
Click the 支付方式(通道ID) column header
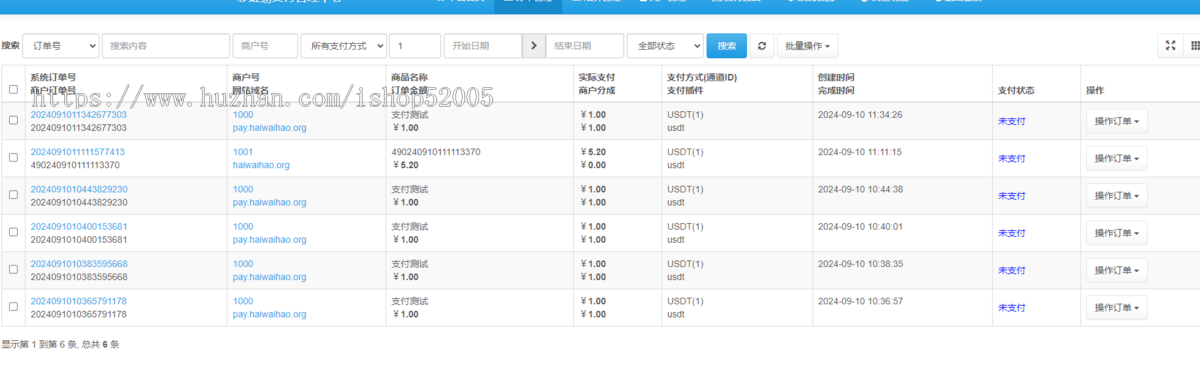click(701, 77)
